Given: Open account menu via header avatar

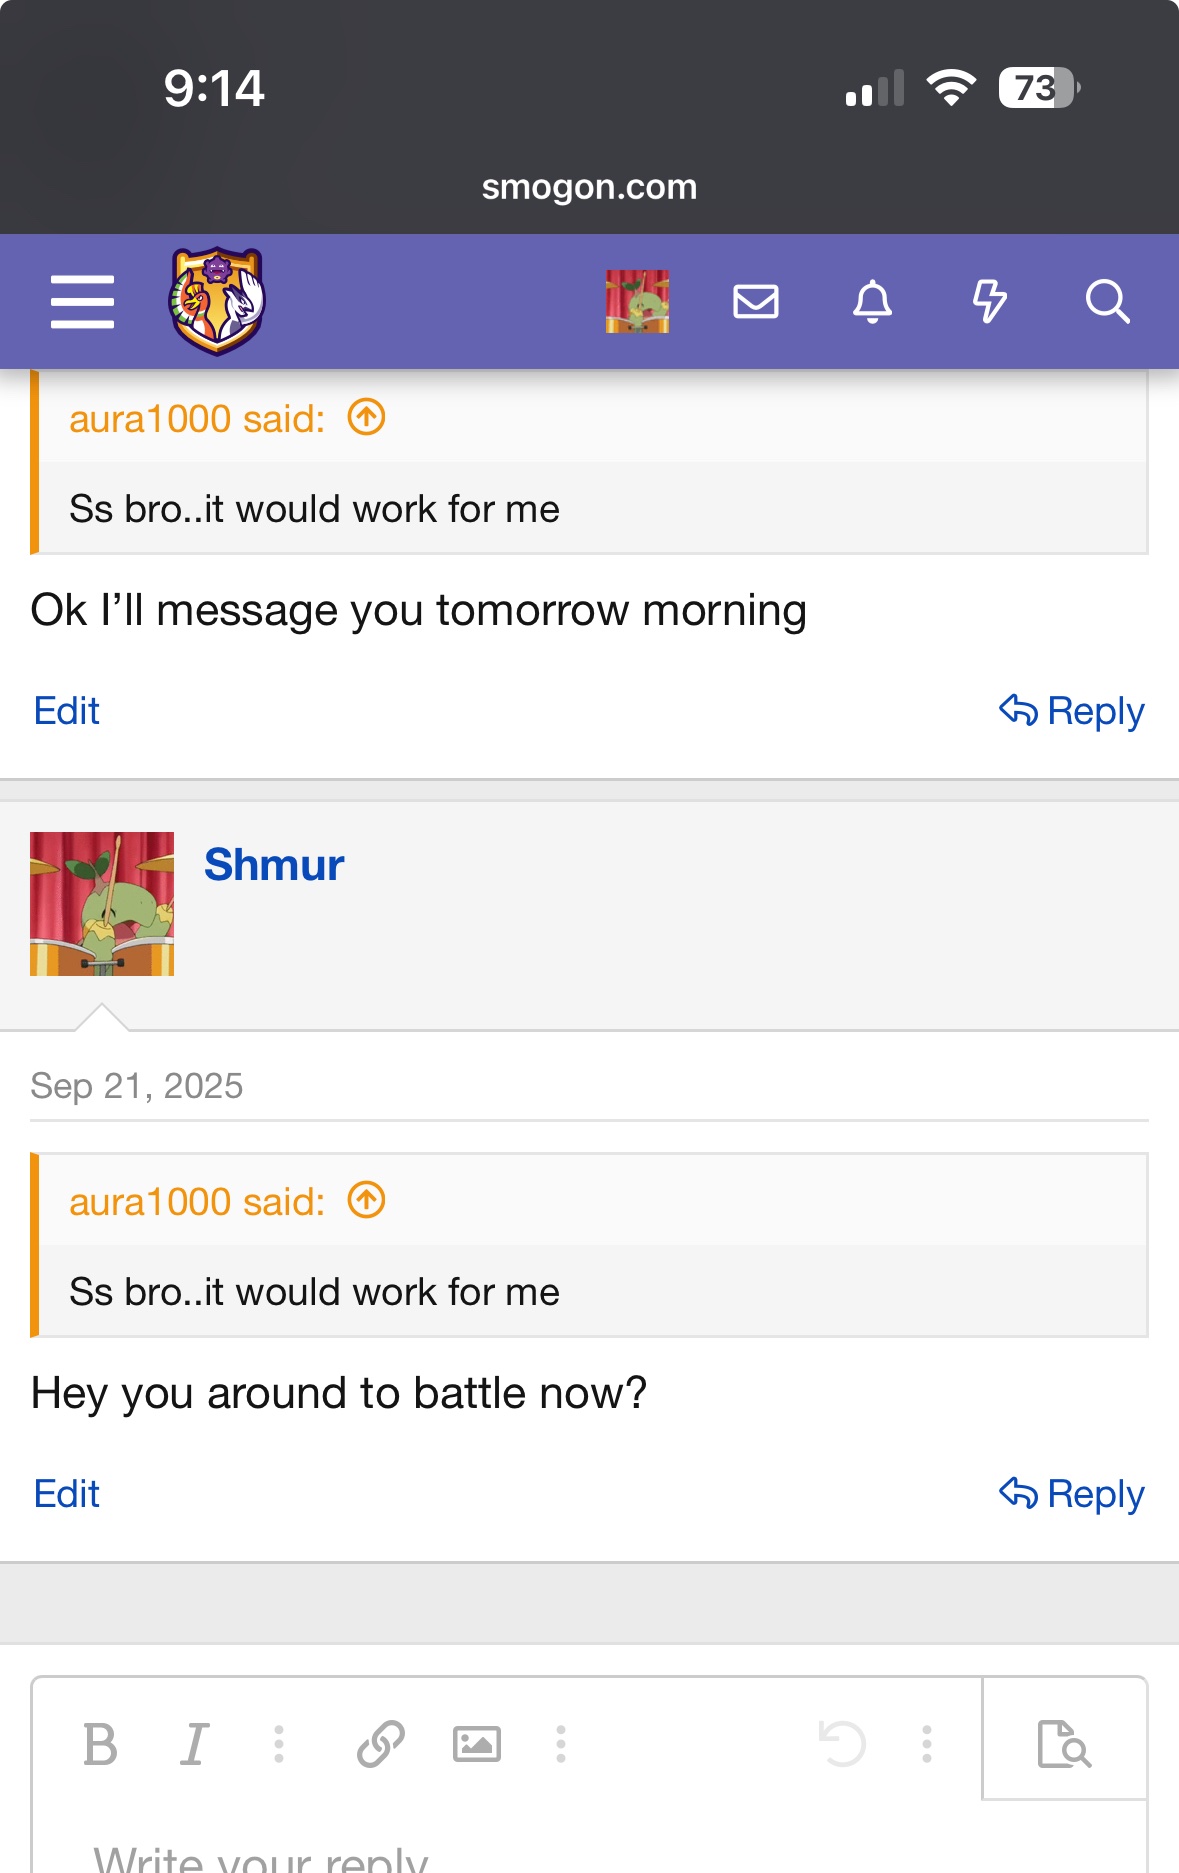Looking at the screenshot, I should (x=637, y=301).
